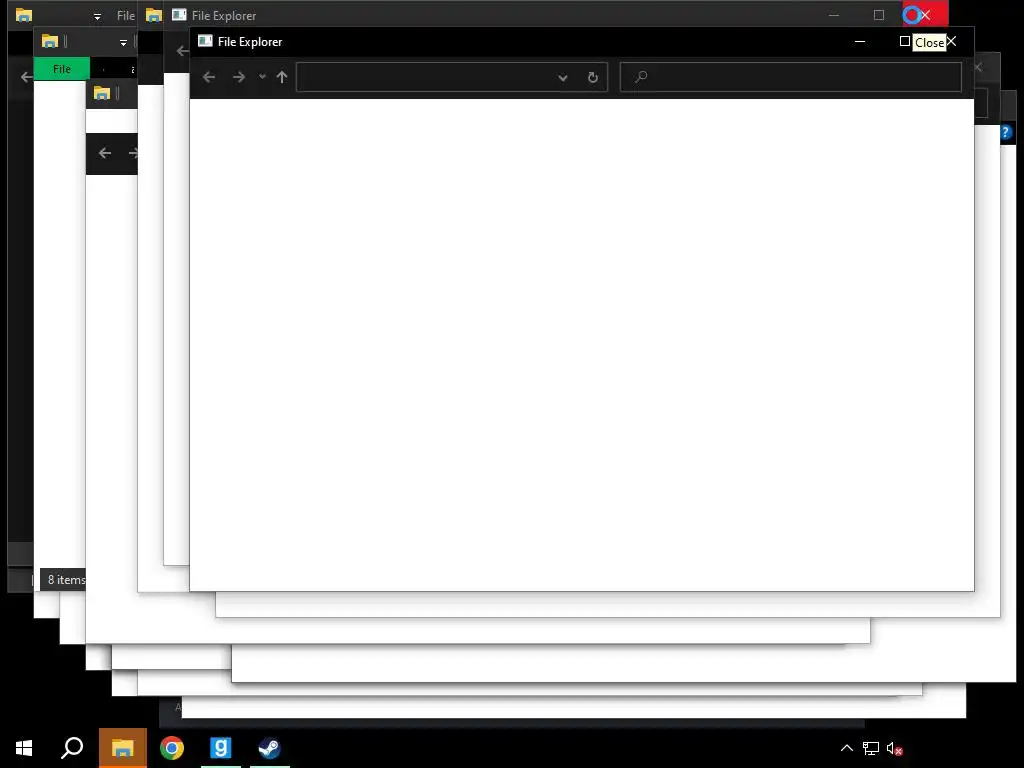Viewport: 1024px width, 768px height.
Task: Open recent locations chevron beside the forward arrow
Action: tap(262, 76)
